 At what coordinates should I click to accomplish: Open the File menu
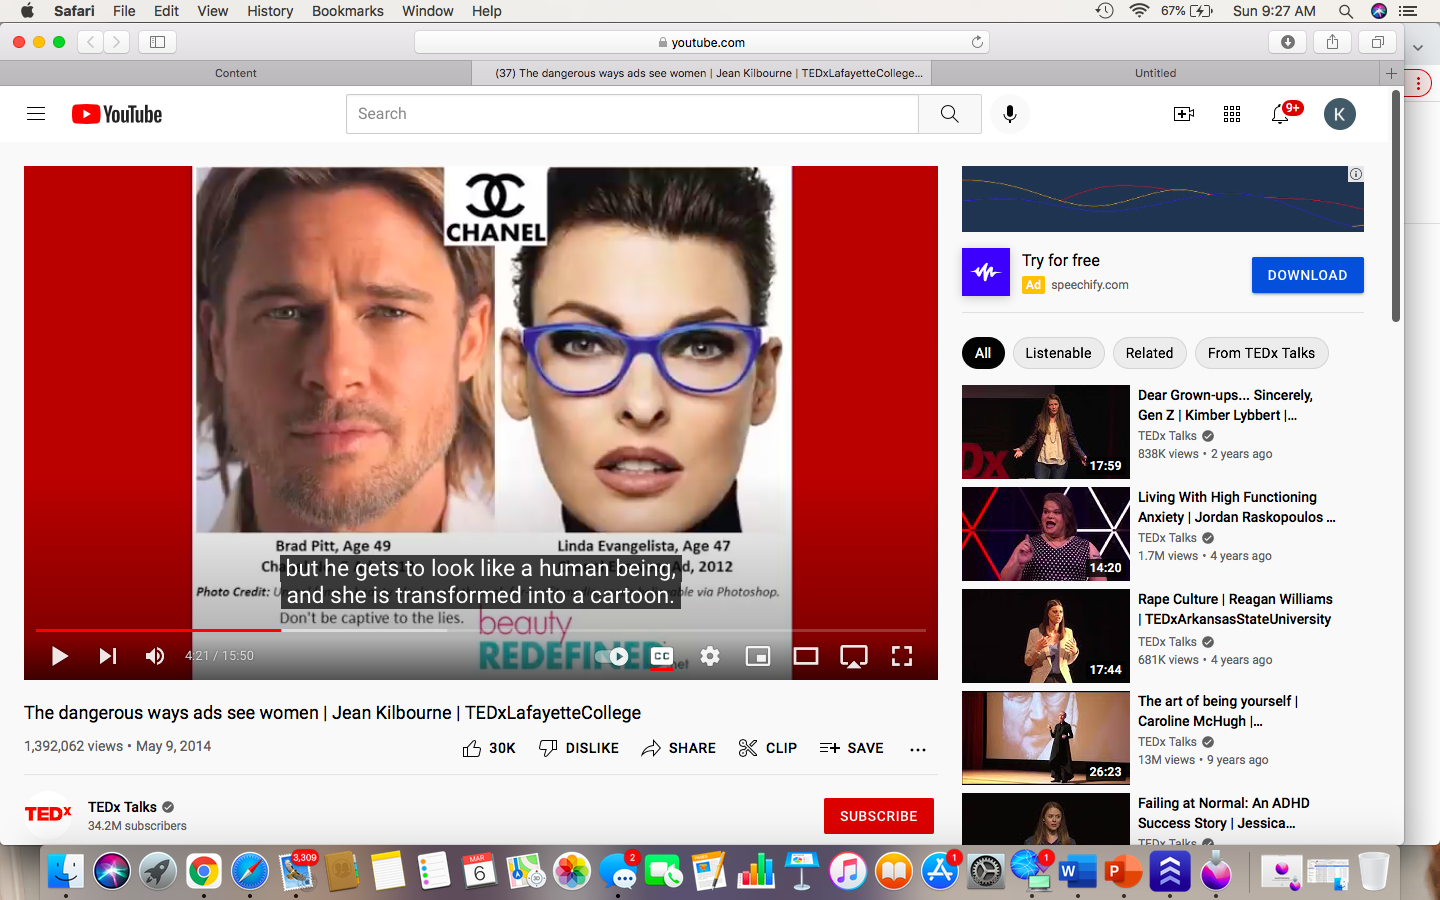[x=124, y=11]
